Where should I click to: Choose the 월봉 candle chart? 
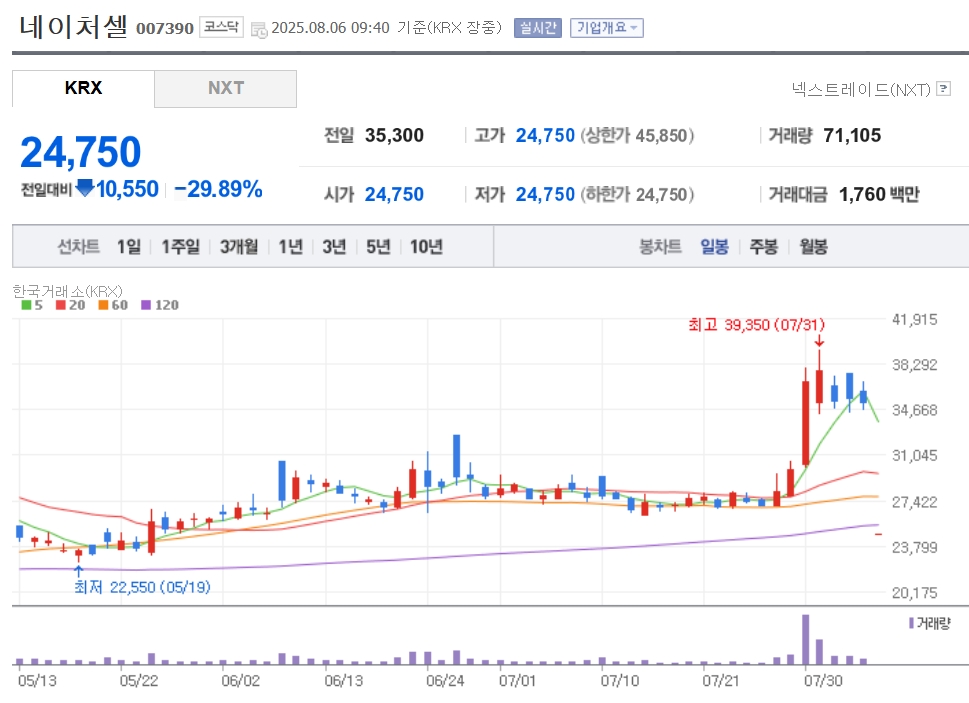(813, 246)
